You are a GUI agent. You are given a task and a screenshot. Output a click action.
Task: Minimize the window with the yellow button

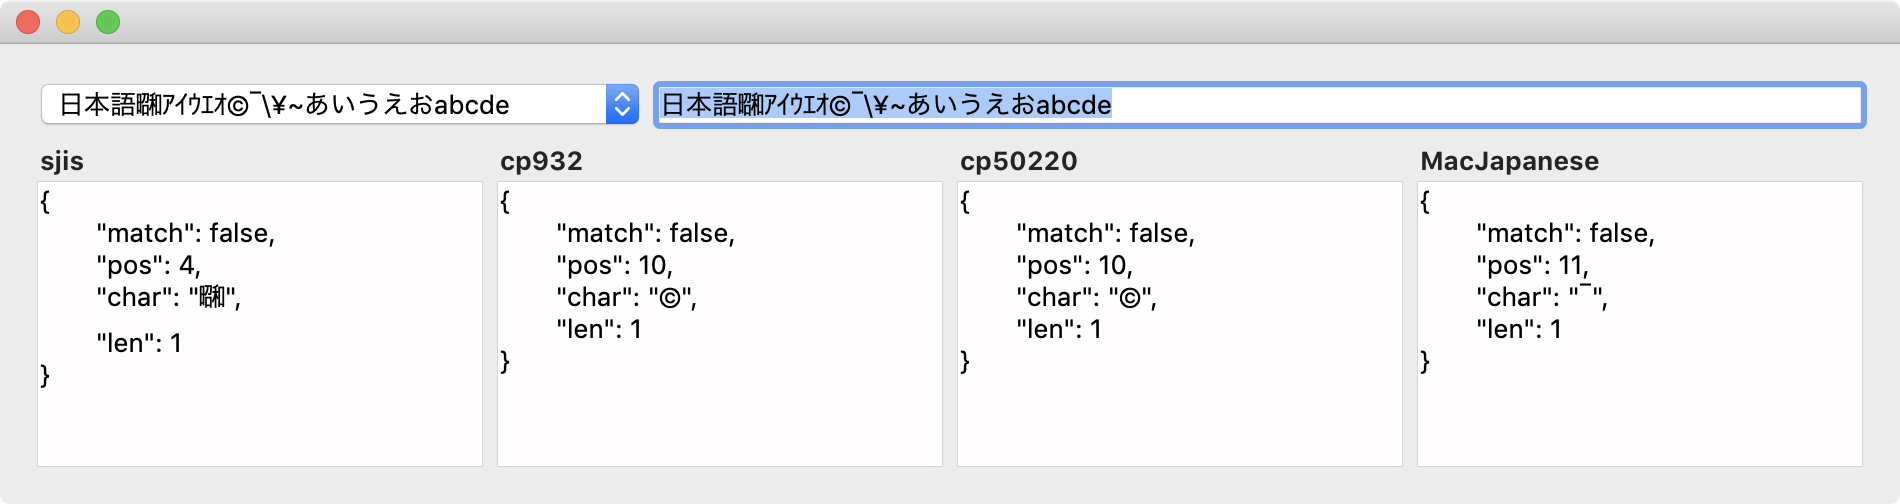click(68, 22)
